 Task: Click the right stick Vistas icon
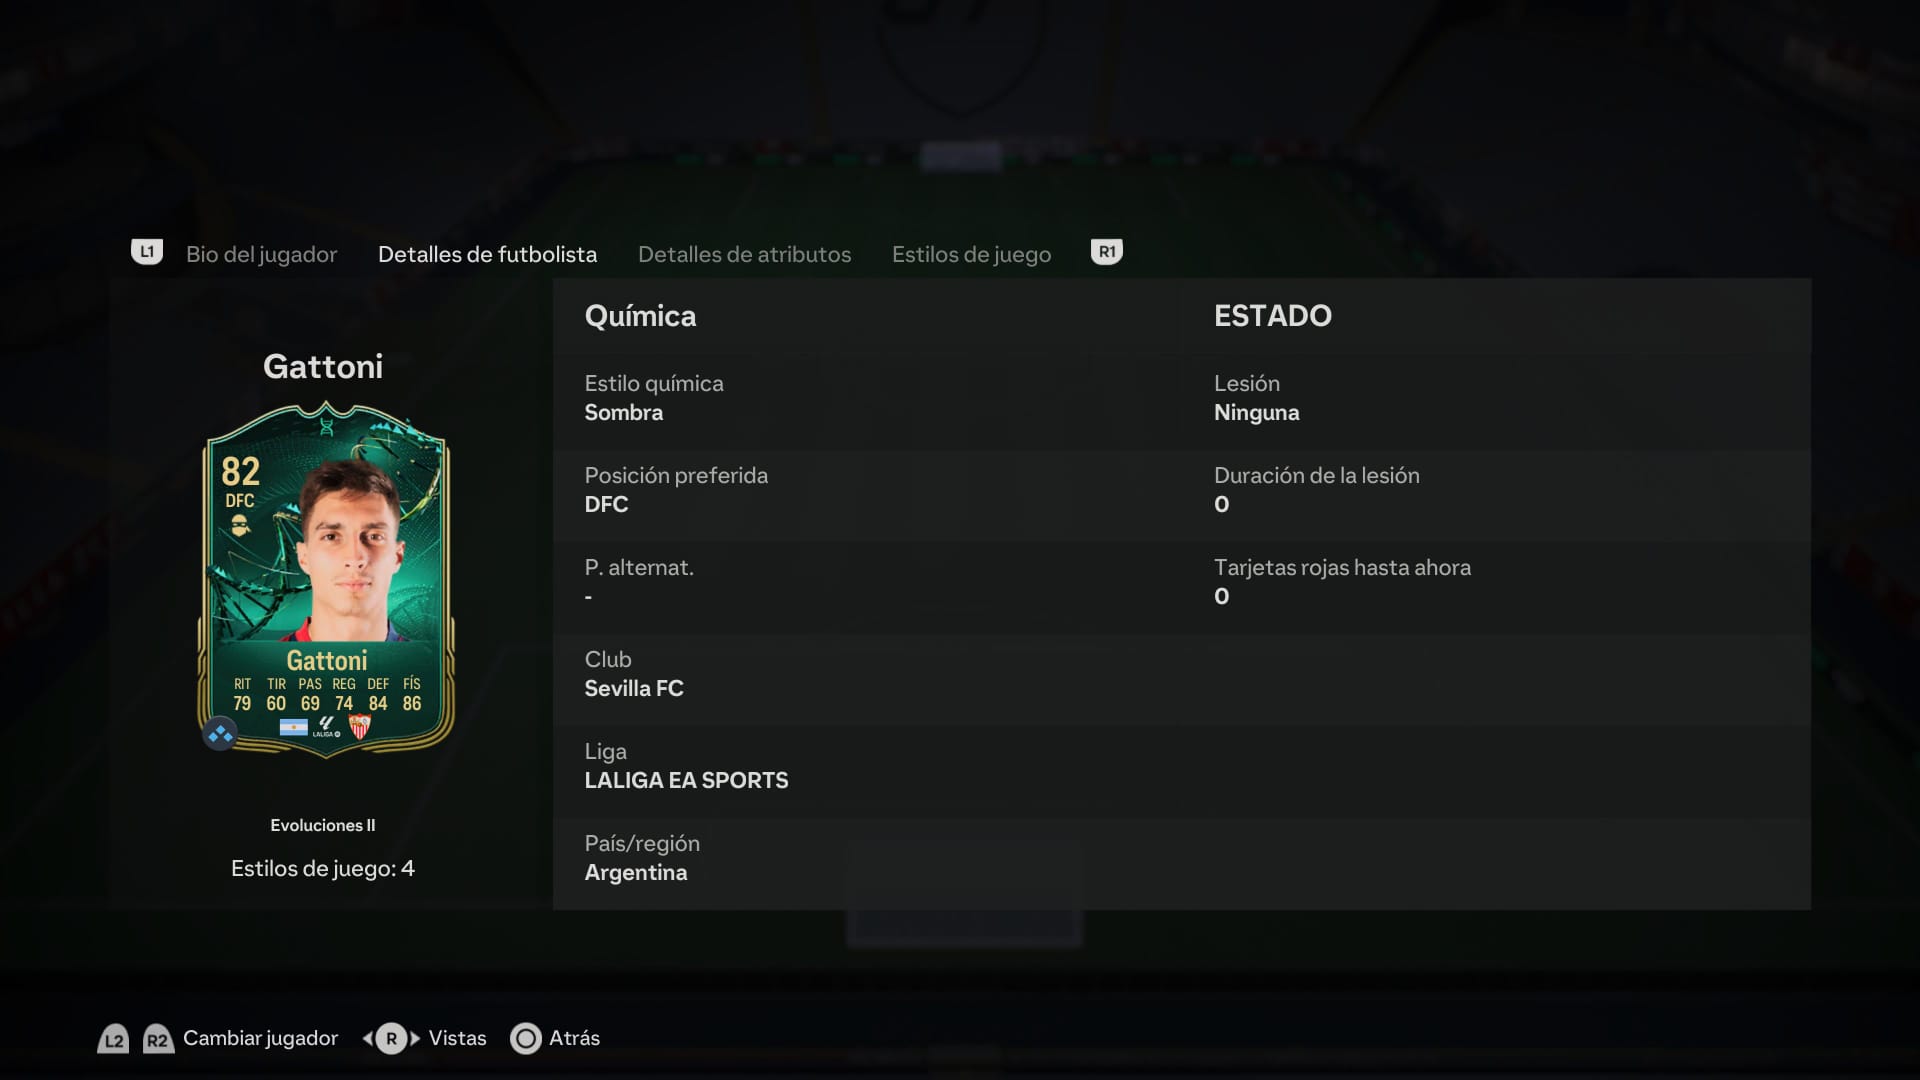tap(391, 1039)
